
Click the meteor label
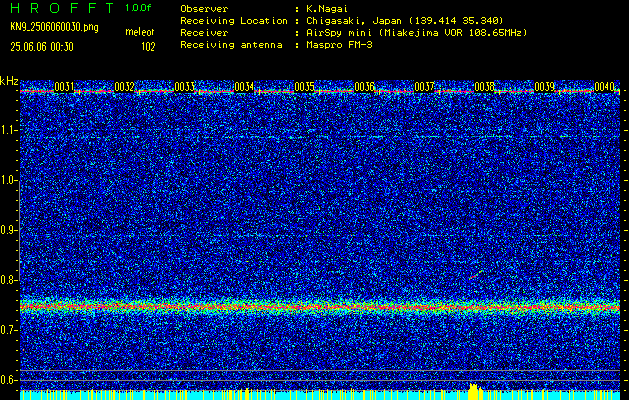point(140,32)
